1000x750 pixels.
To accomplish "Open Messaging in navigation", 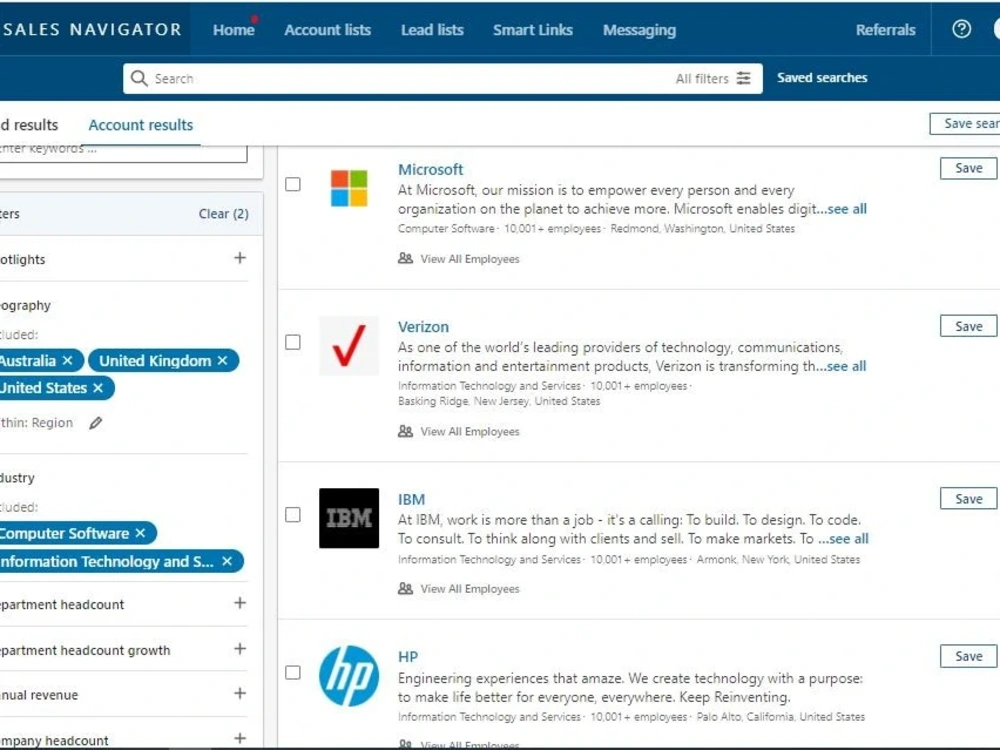I will coord(639,30).
